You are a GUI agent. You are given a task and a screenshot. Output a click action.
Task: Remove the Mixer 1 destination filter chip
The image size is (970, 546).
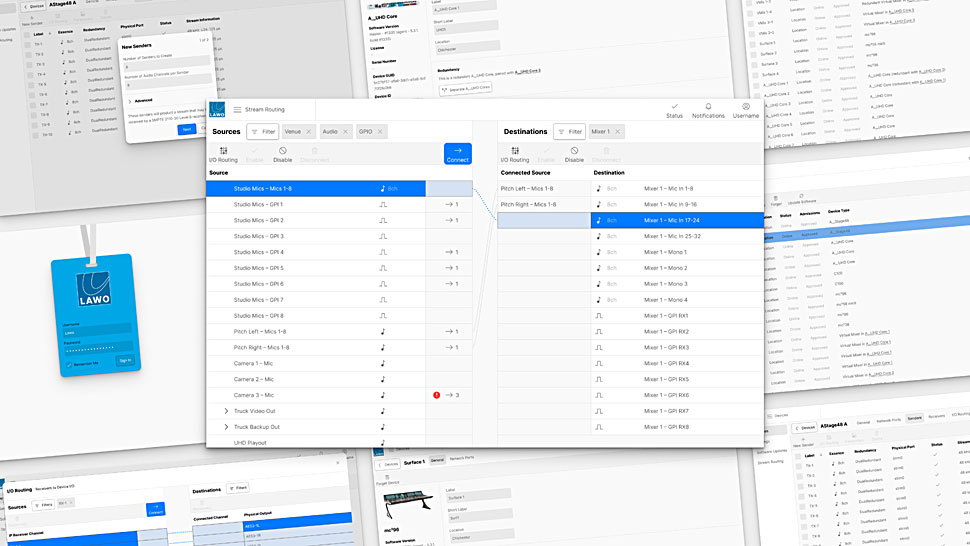617,132
